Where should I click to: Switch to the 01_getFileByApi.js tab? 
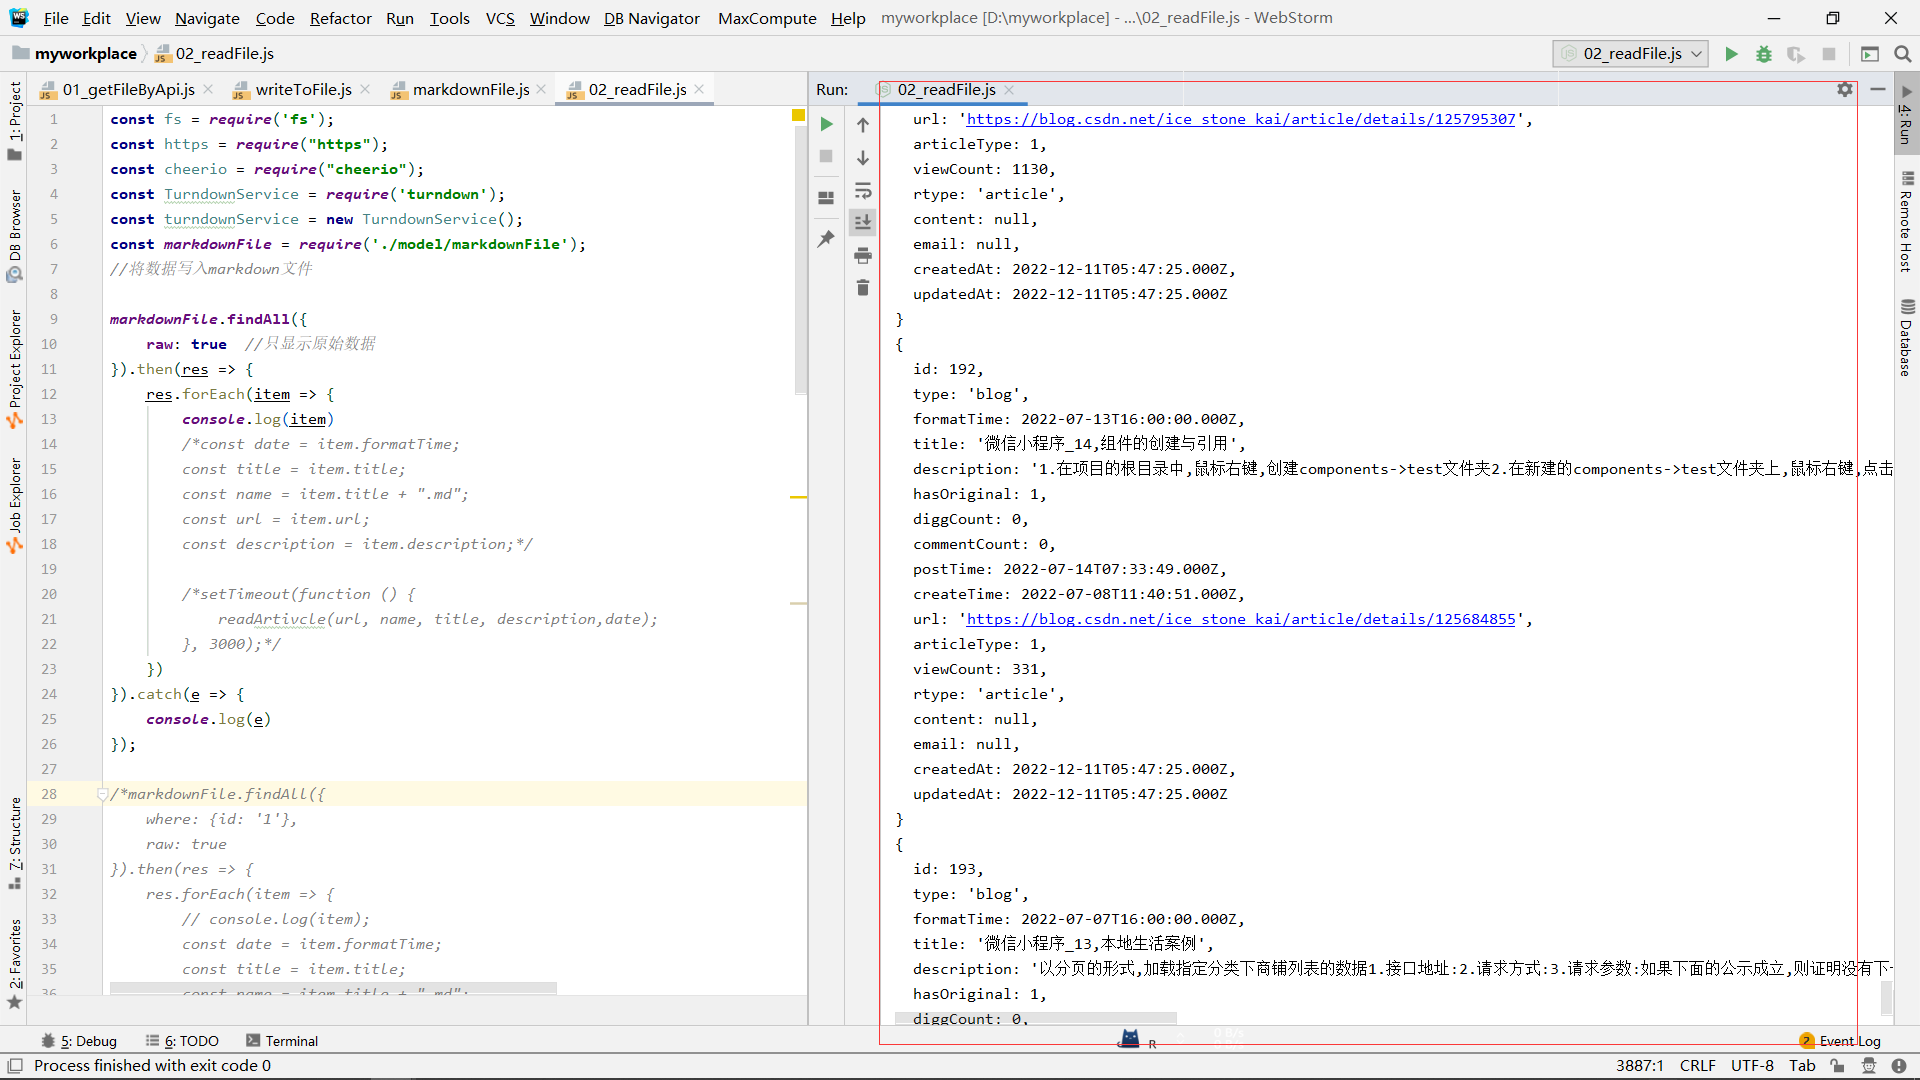(128, 90)
